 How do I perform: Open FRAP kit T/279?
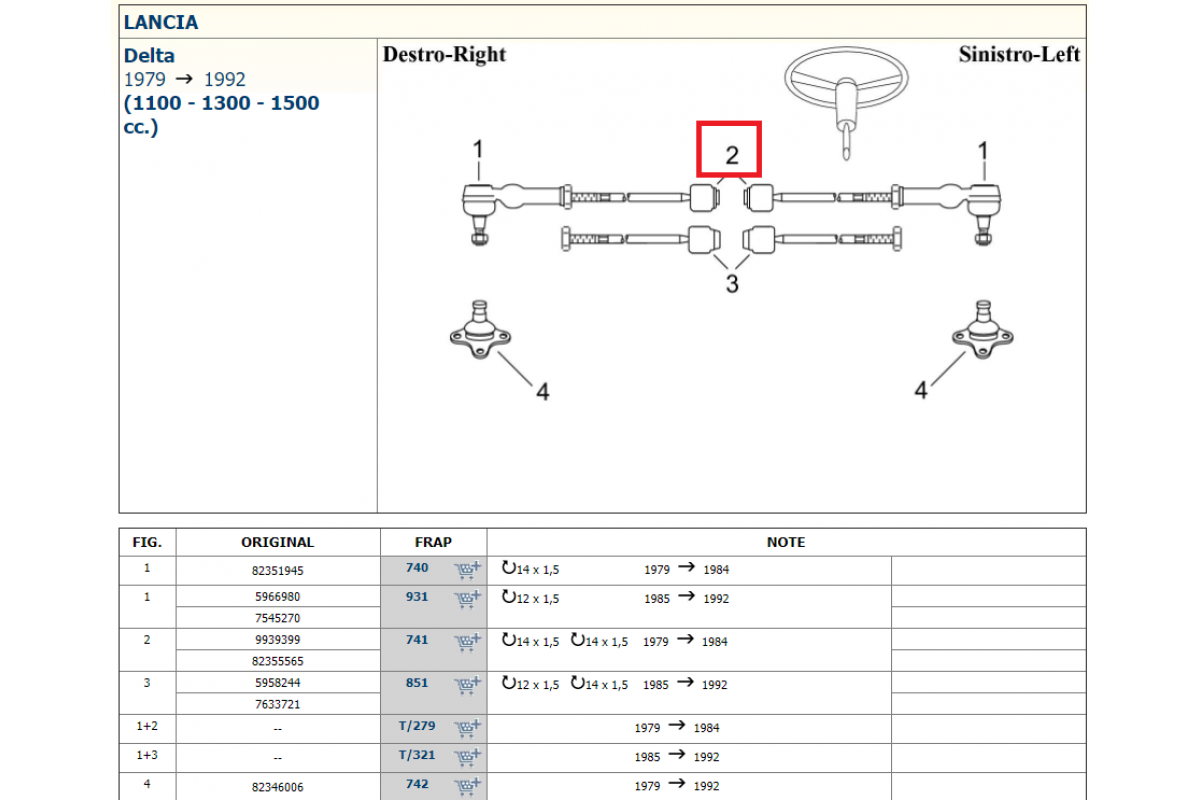coord(417,726)
